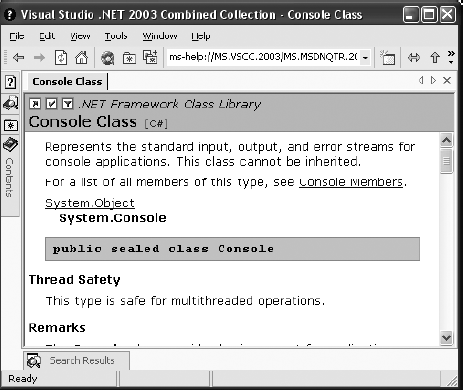Open the Search sidebar icon

(10, 104)
